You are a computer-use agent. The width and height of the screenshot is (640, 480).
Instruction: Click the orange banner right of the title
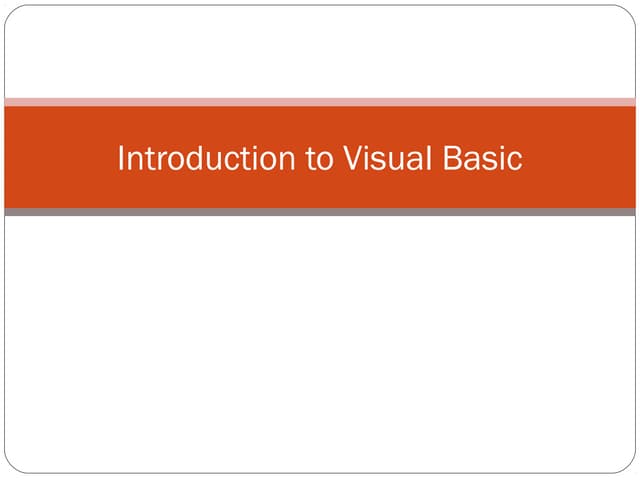[x=580, y=158]
